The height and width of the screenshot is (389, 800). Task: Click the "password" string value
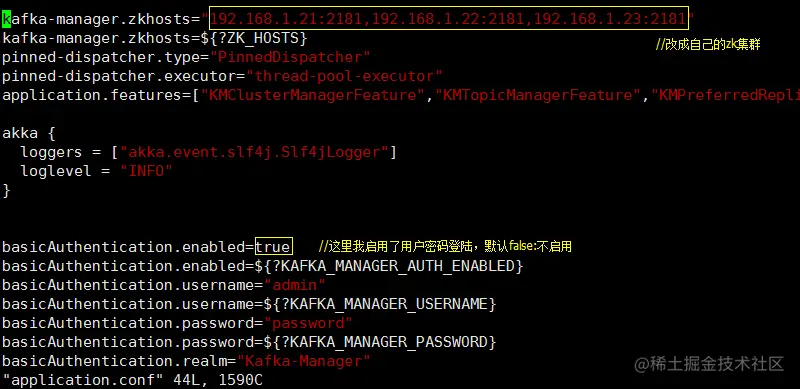point(308,323)
